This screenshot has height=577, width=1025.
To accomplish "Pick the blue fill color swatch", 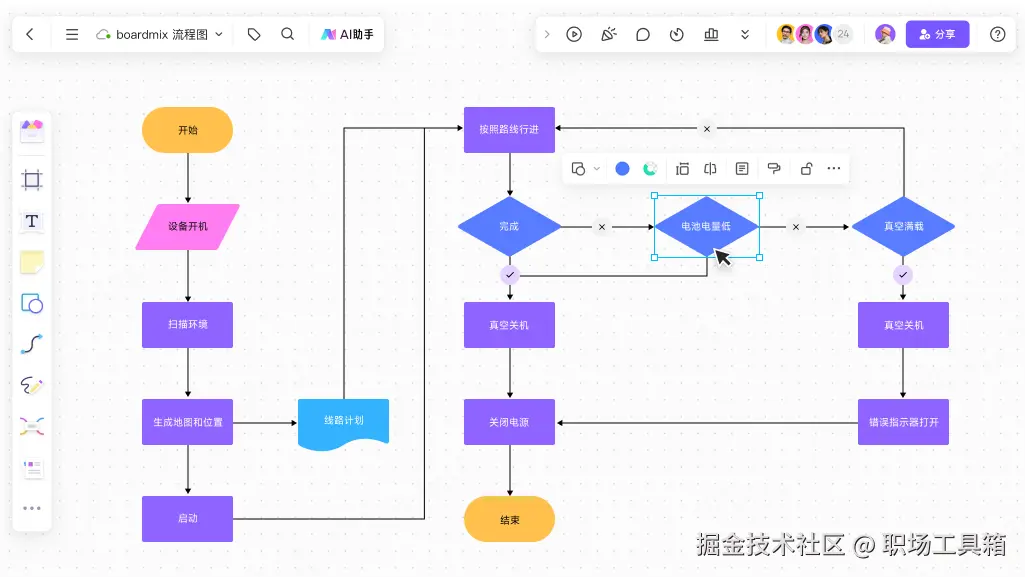I will click(622, 169).
